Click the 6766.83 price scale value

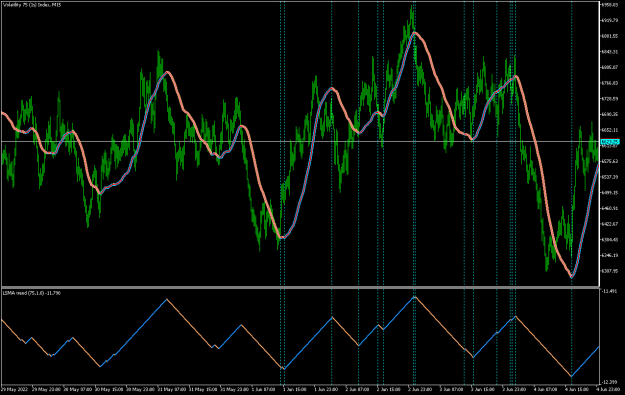(609, 83)
